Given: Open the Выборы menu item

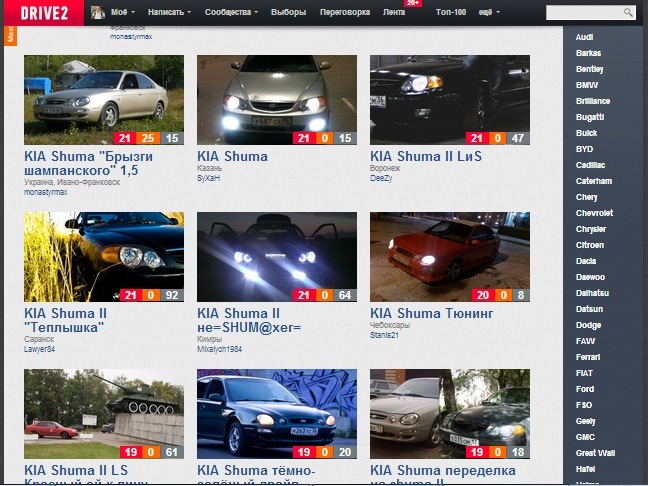Looking at the screenshot, I should pos(288,12).
